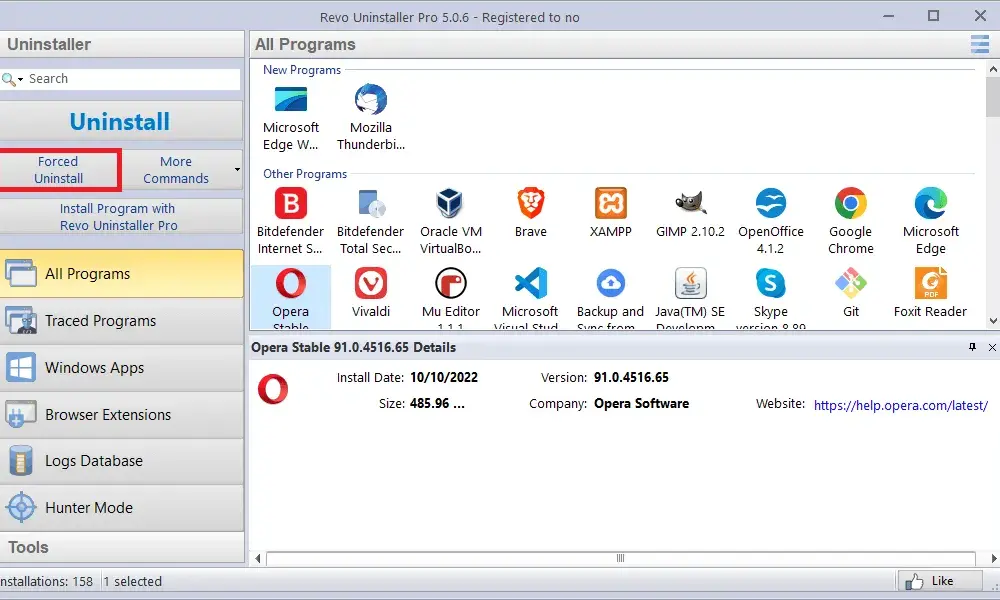
Task: Open the Windows Apps section
Action: (121, 368)
